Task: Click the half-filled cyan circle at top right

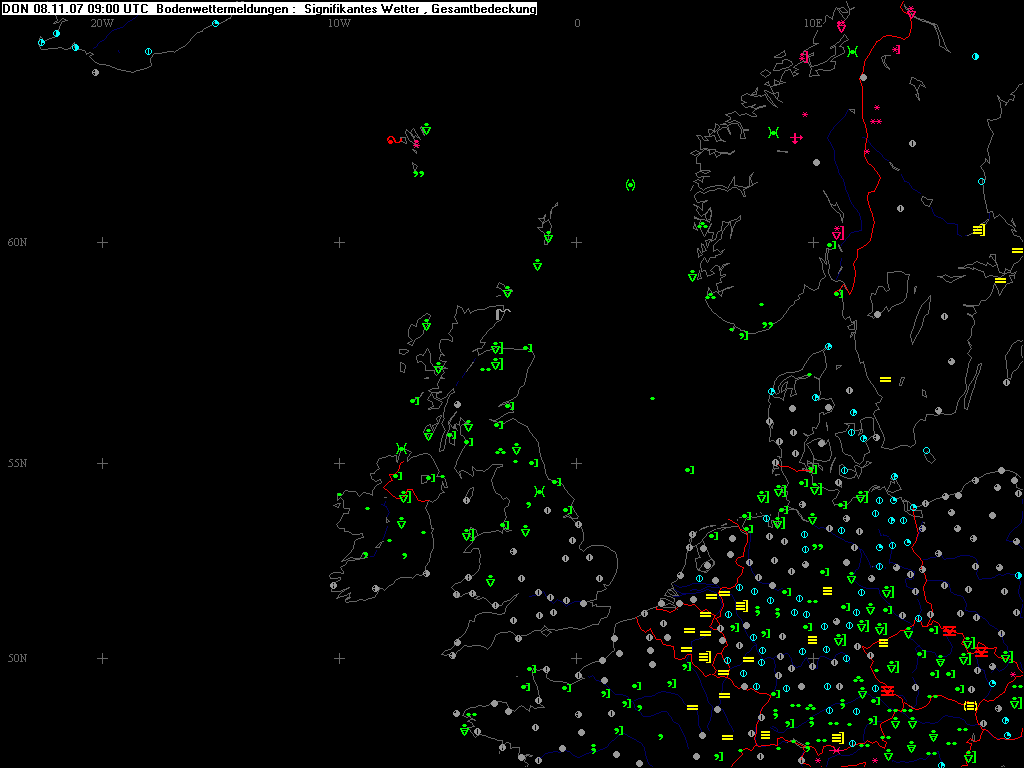Action: [975, 57]
